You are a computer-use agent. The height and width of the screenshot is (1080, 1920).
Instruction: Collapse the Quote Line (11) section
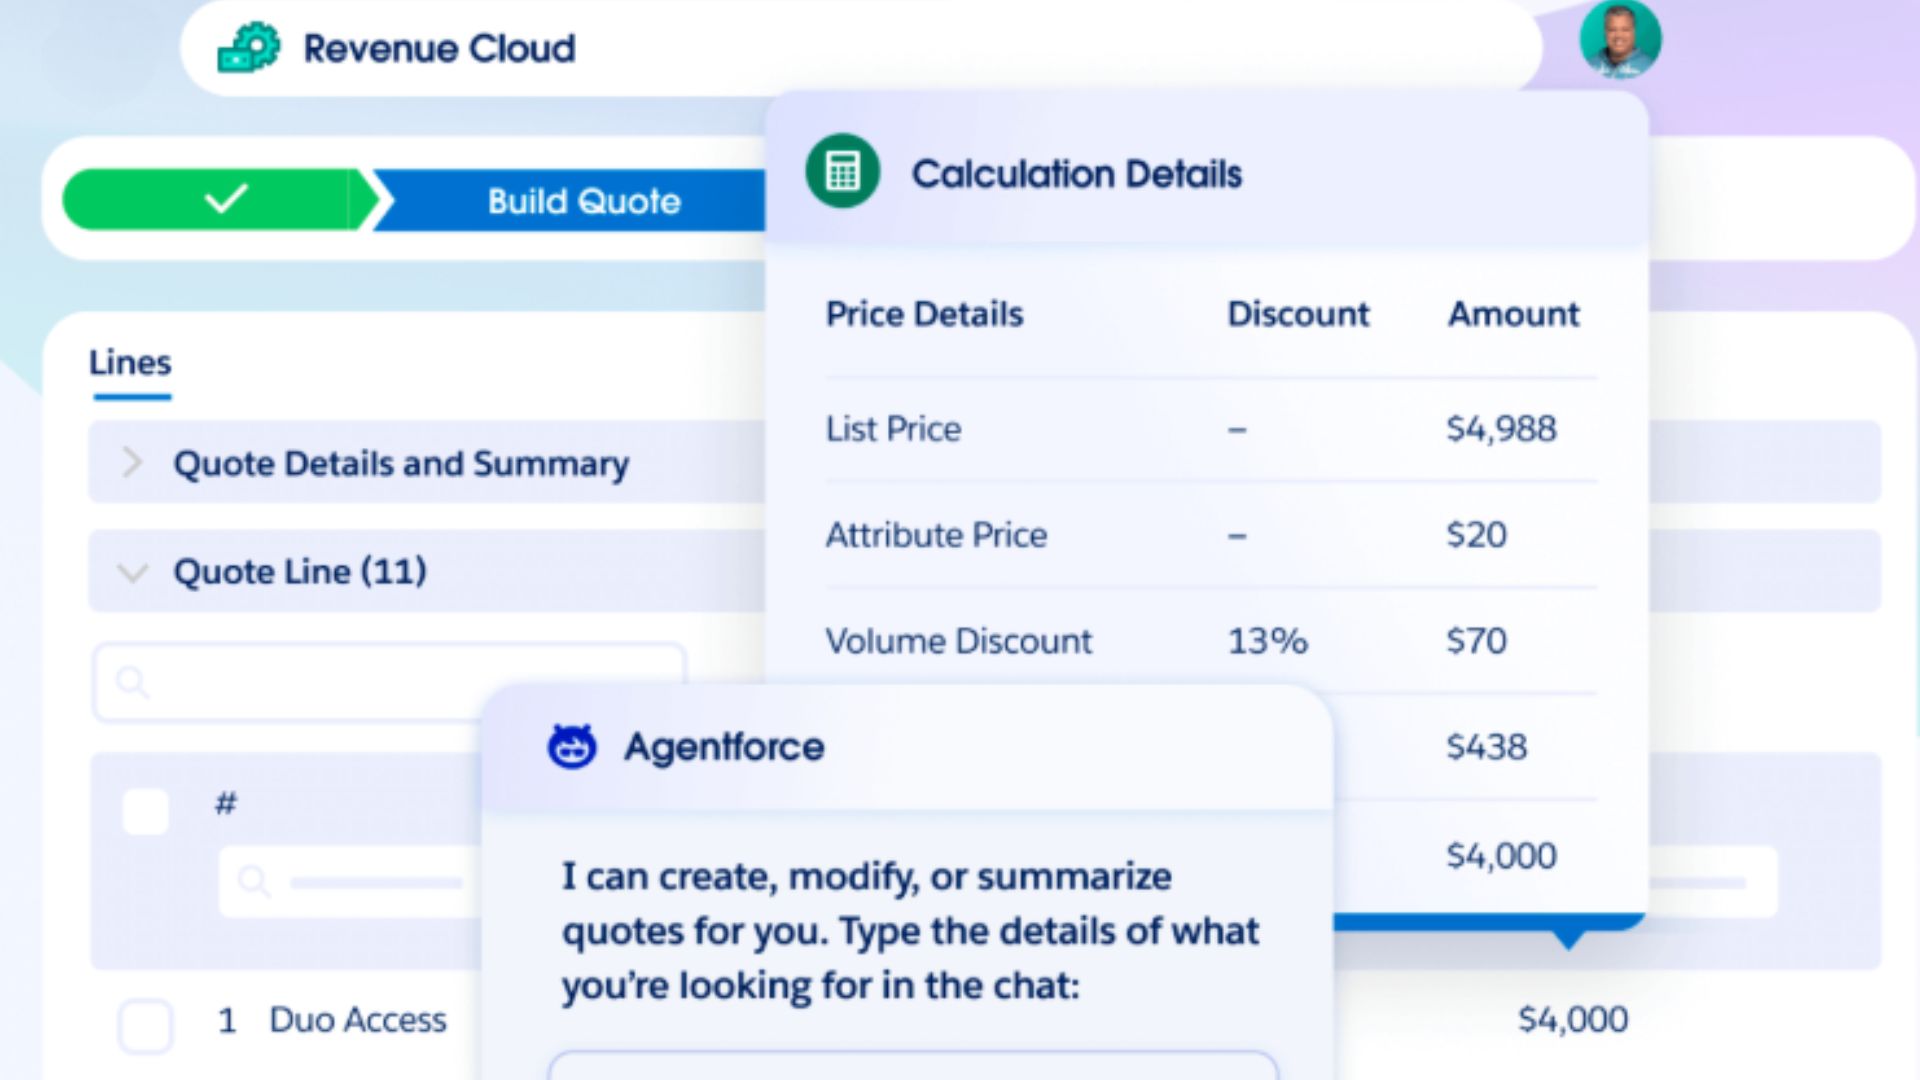tap(132, 573)
